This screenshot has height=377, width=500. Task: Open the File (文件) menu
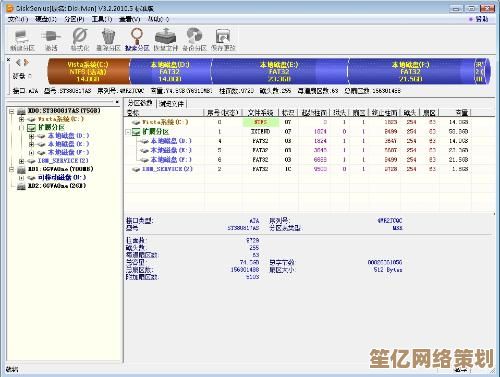tap(17, 19)
